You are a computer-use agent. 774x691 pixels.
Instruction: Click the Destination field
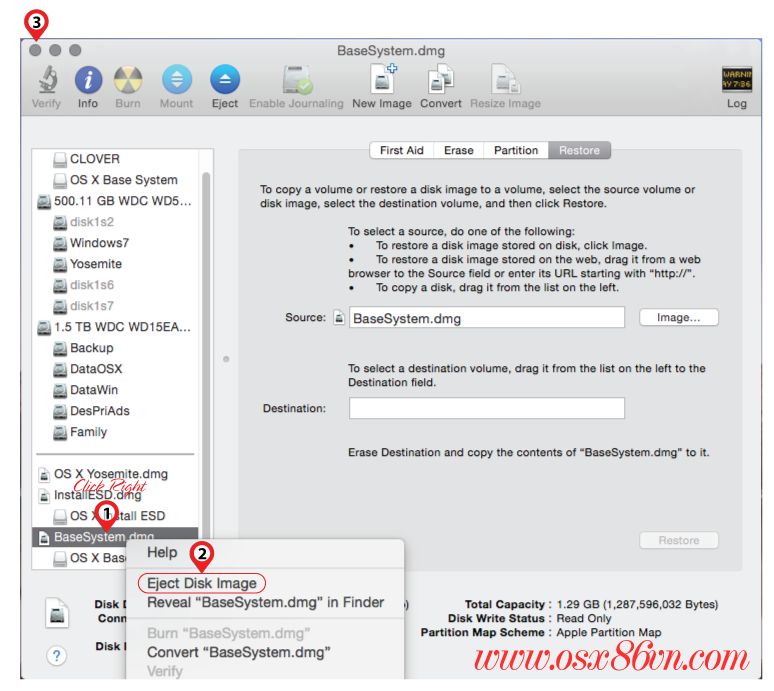point(487,408)
